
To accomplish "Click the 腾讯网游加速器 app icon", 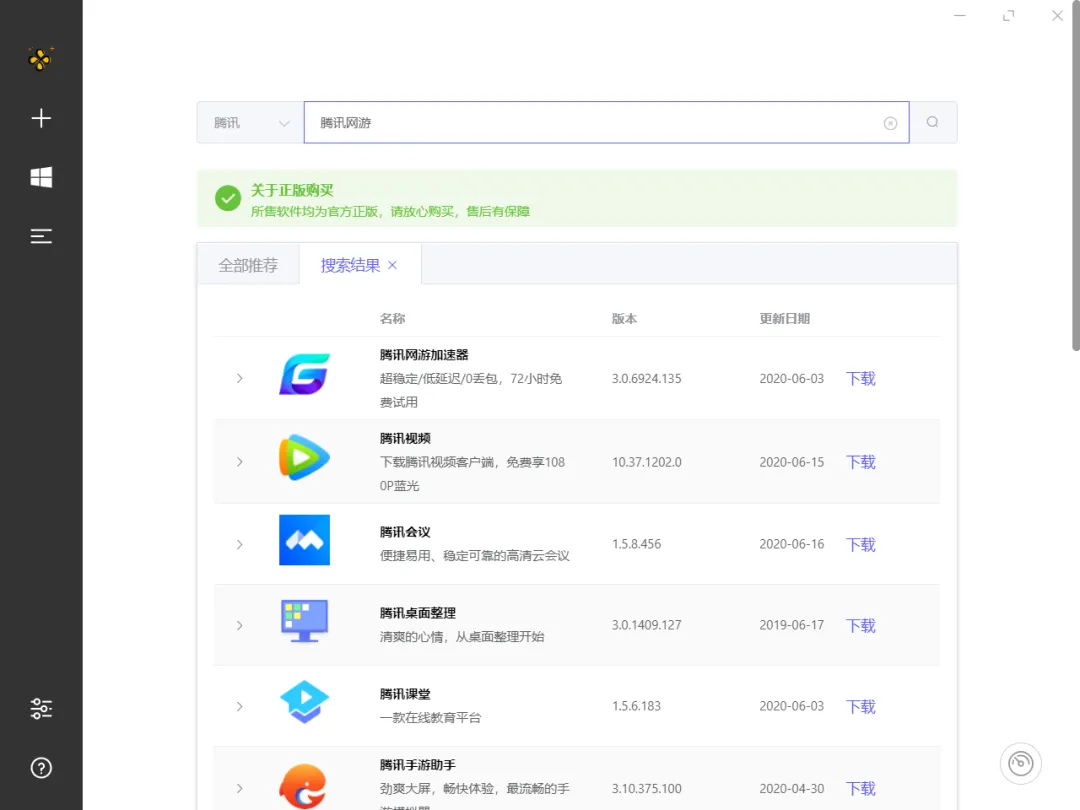I will tap(304, 375).
